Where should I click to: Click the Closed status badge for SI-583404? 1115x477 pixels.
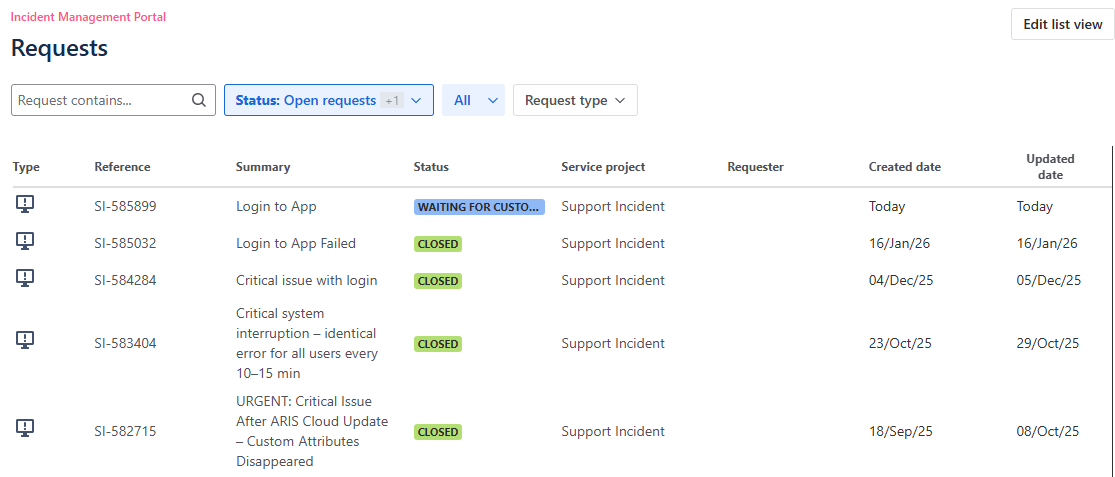click(437, 344)
